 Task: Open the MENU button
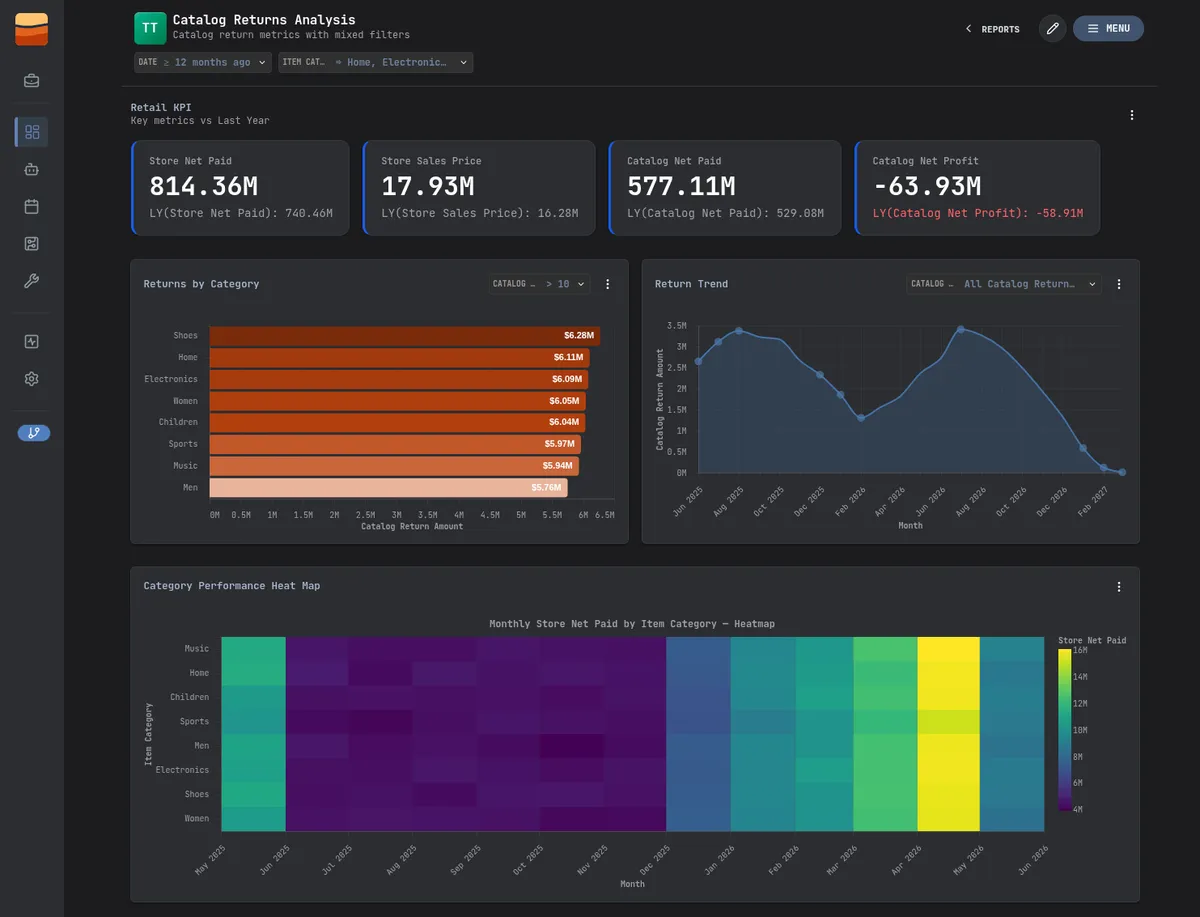(1108, 28)
